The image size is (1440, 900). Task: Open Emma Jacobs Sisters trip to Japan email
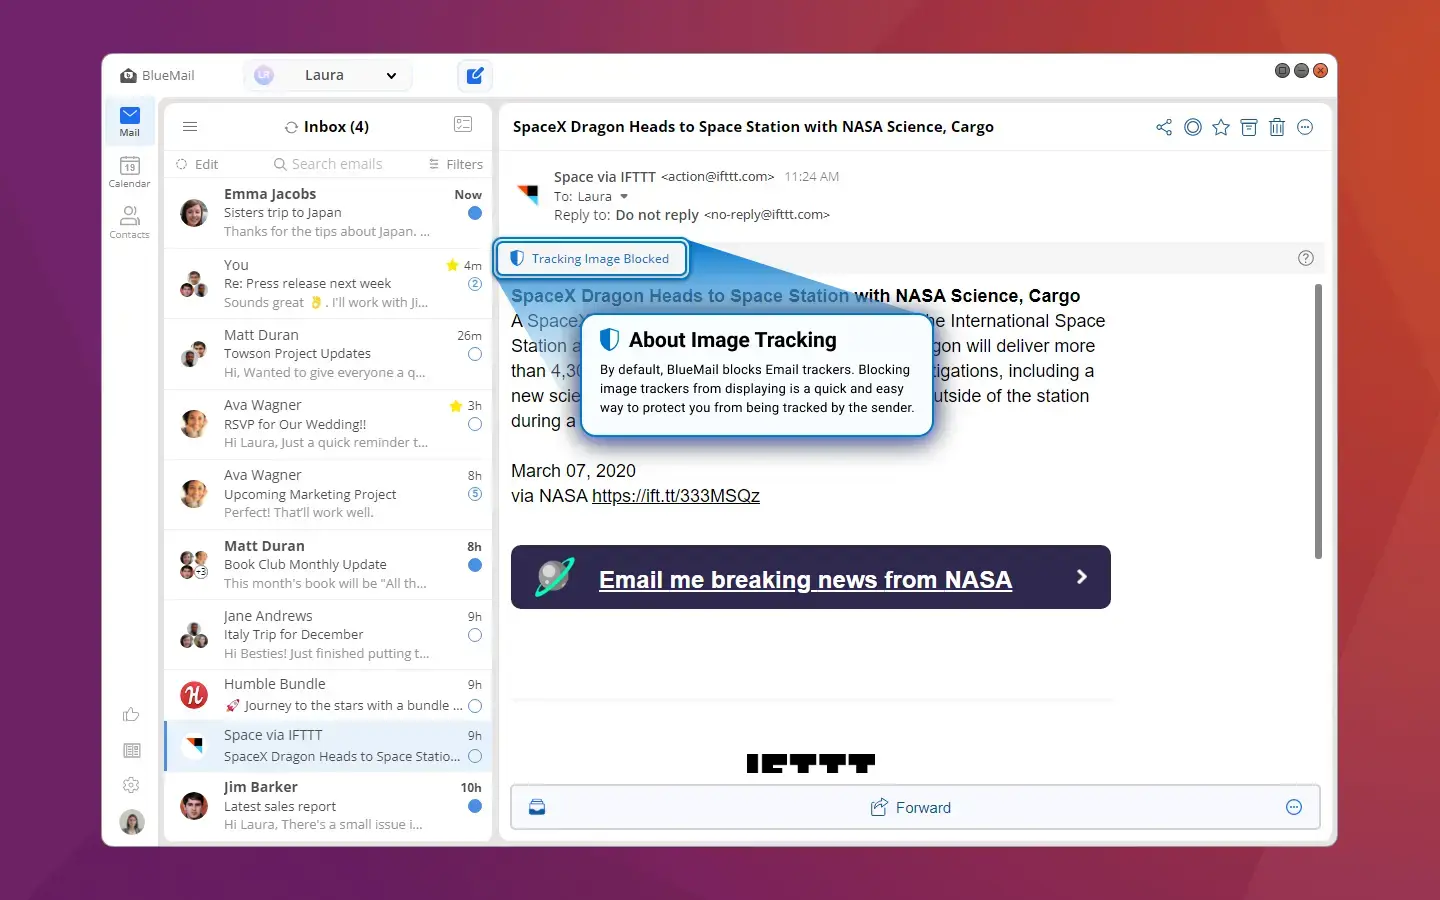point(328,213)
